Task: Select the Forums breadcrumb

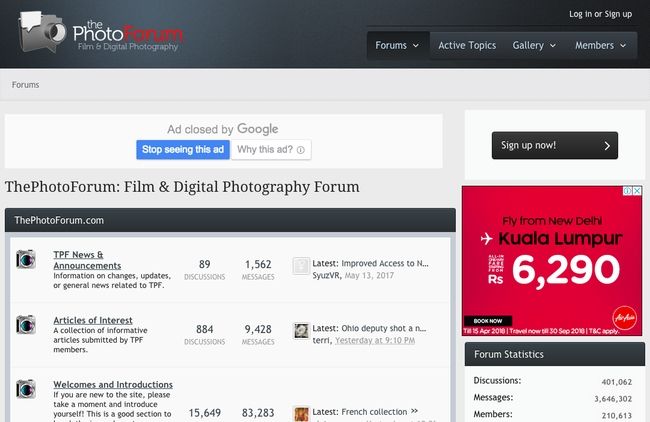Action: (26, 85)
